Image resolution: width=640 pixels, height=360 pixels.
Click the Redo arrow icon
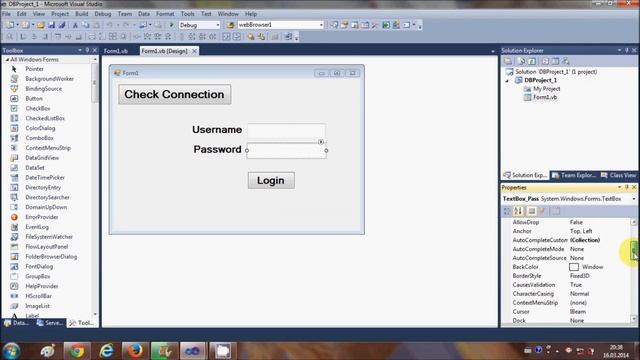coord(126,25)
